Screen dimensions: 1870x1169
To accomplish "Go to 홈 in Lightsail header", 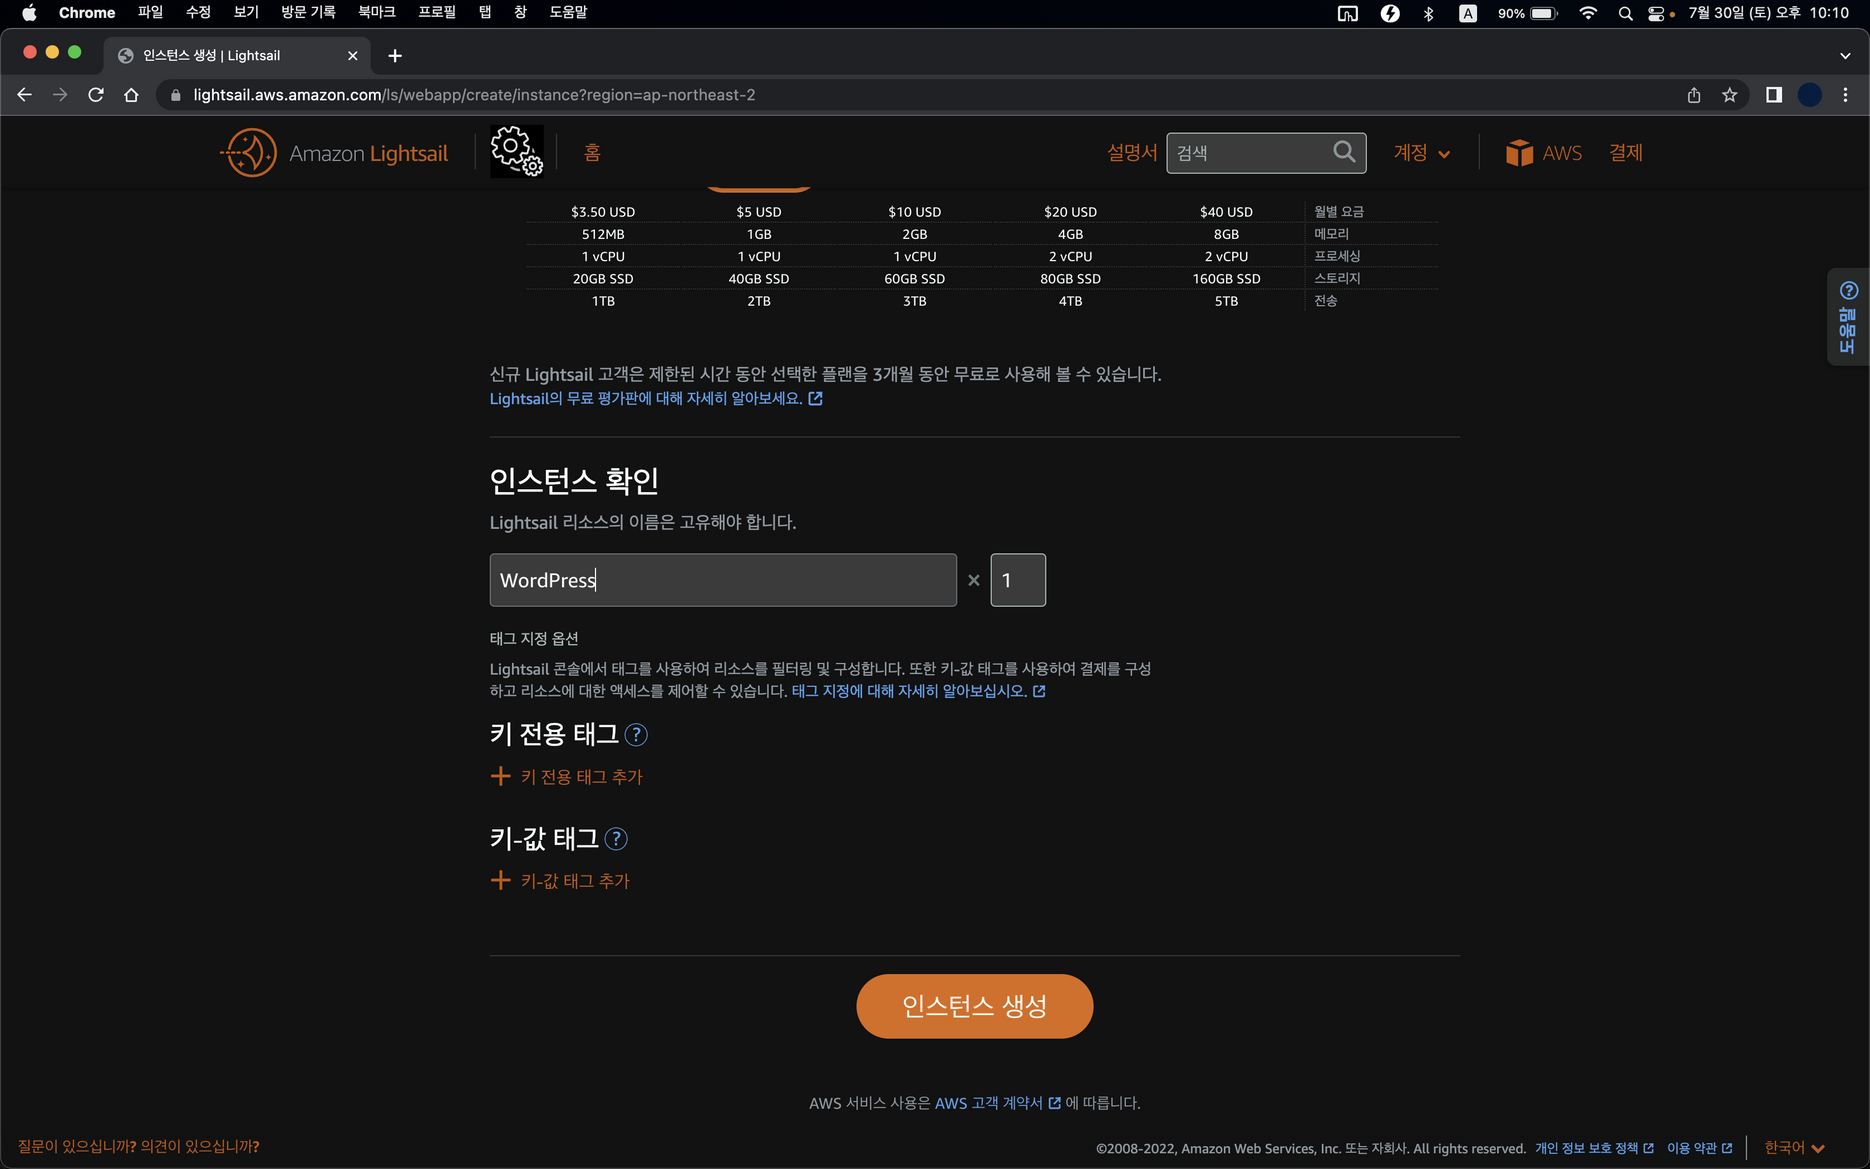I will point(592,153).
